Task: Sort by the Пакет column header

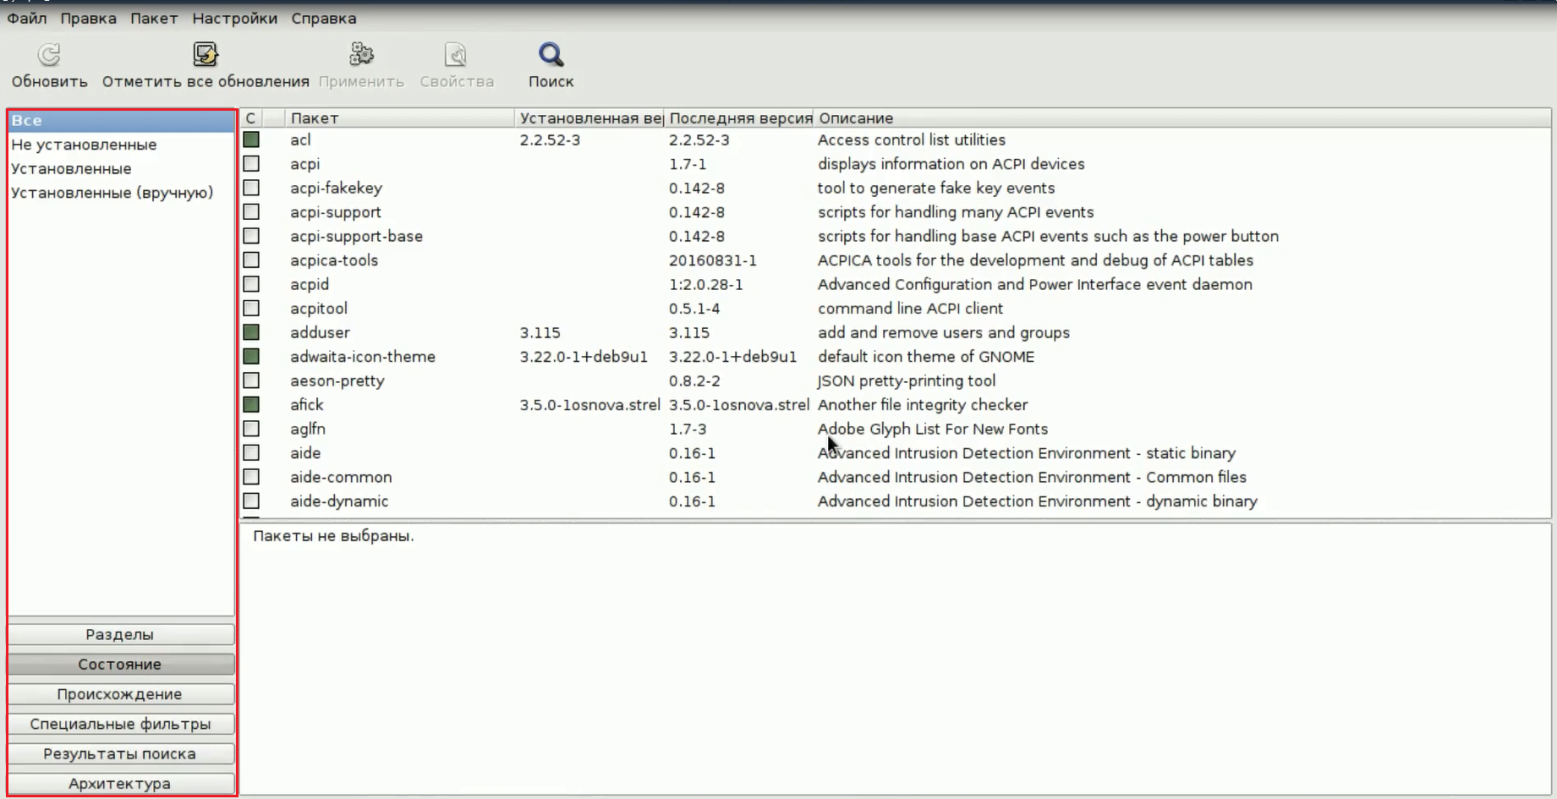Action: tap(400, 118)
